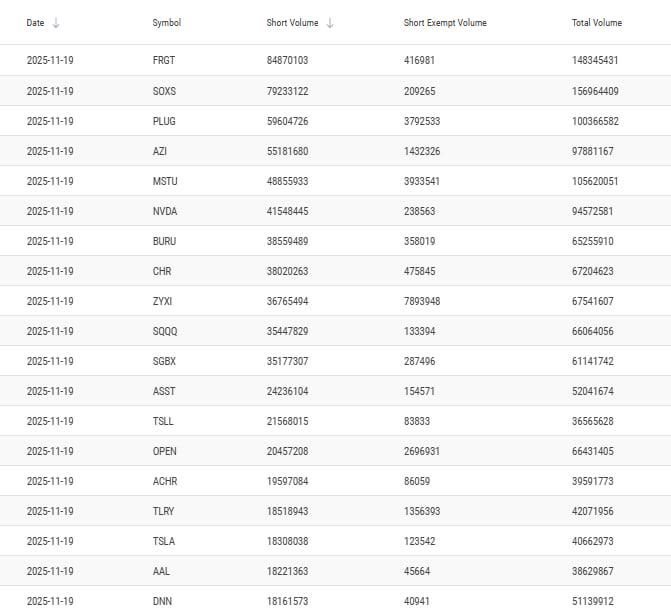Click short exempt value 209265
The image size is (671, 614).
point(419,91)
